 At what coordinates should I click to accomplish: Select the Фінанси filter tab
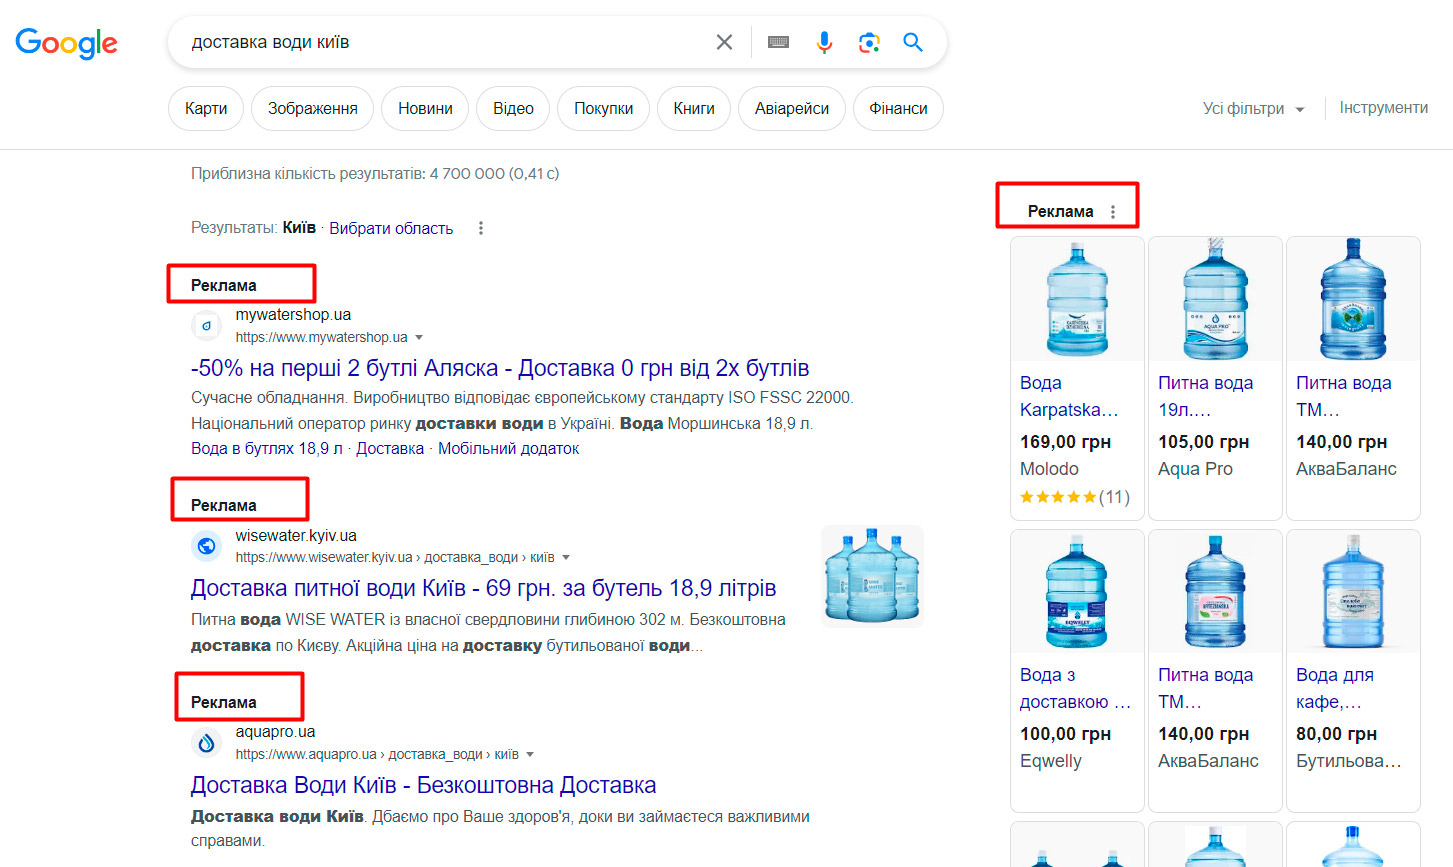click(898, 108)
